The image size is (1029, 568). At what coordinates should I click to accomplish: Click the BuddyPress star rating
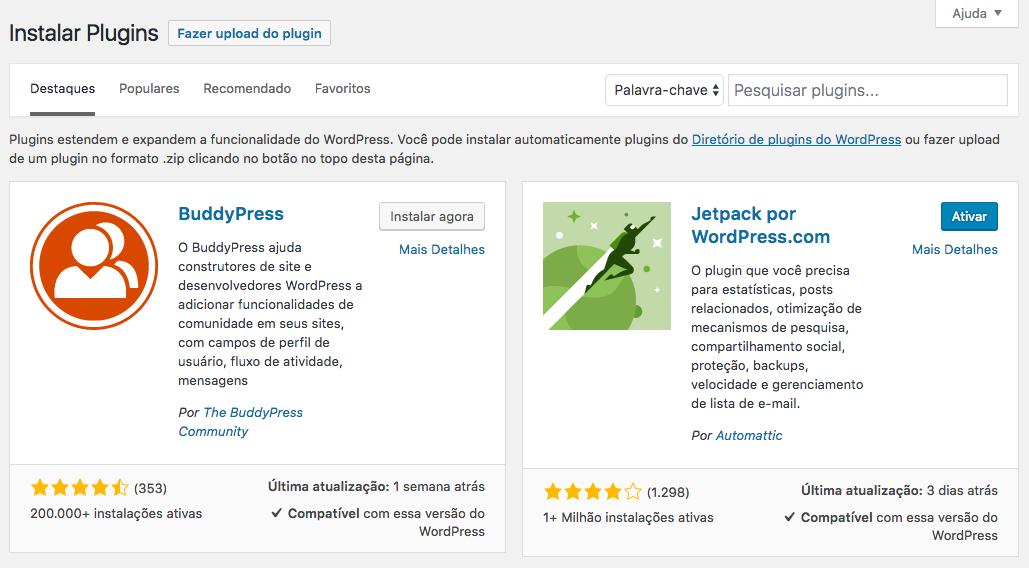79,487
